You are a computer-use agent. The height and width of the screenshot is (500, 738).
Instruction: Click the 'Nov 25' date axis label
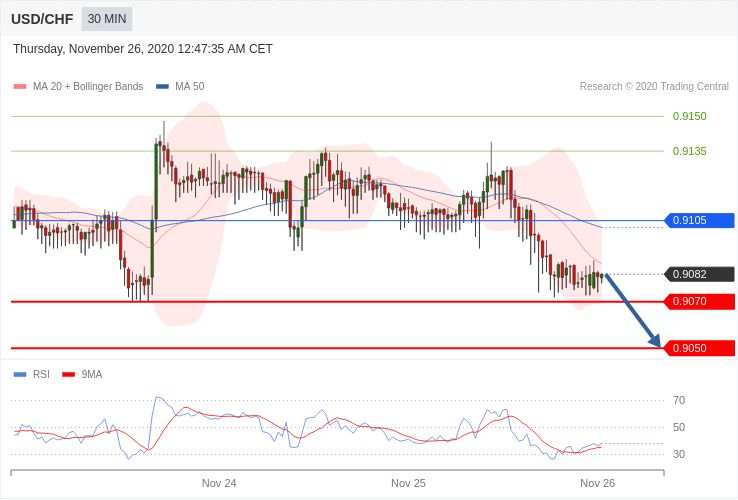pos(408,483)
